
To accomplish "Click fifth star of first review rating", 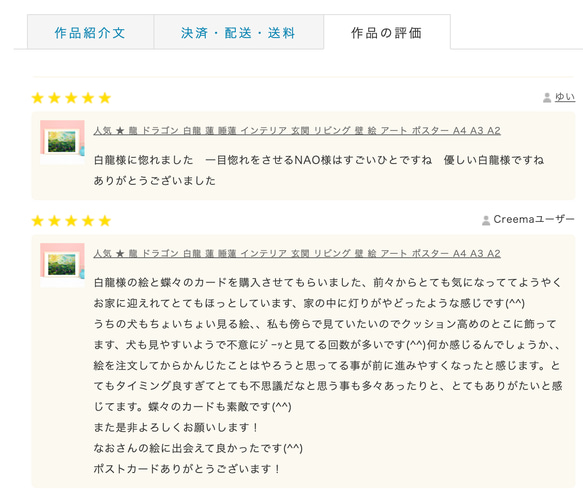I will click(105, 98).
